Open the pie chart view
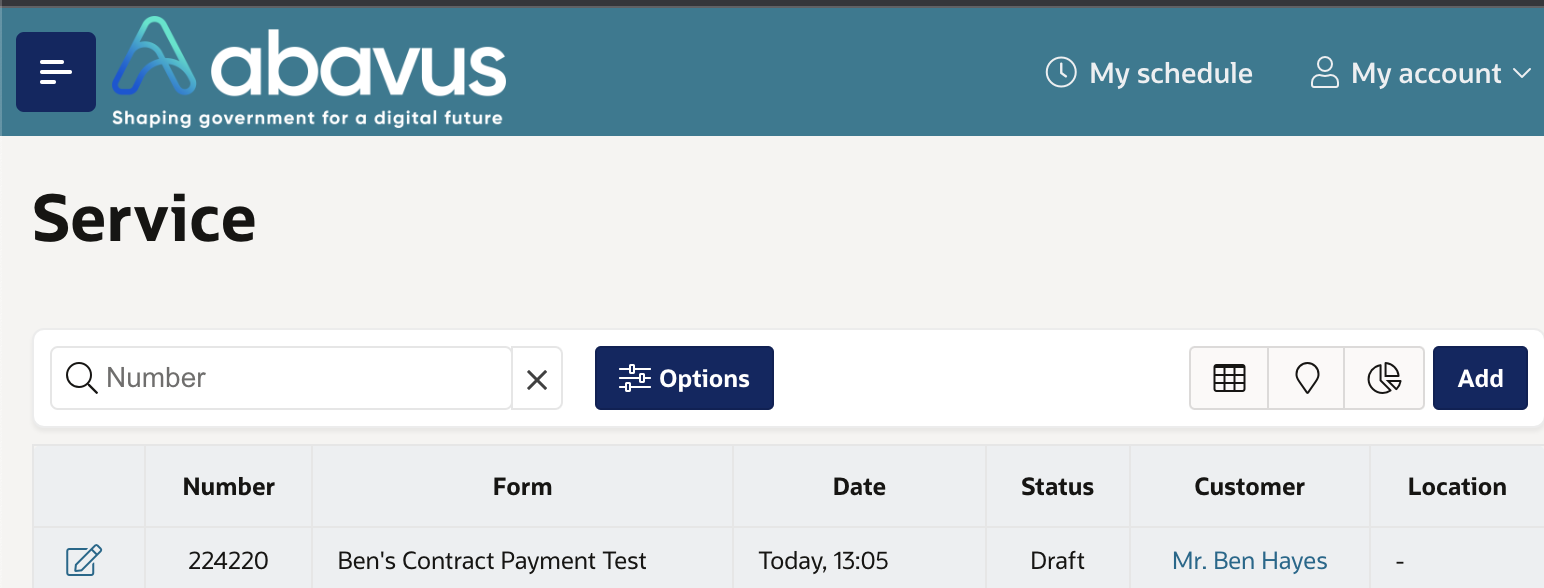 pyautogui.click(x=1384, y=378)
